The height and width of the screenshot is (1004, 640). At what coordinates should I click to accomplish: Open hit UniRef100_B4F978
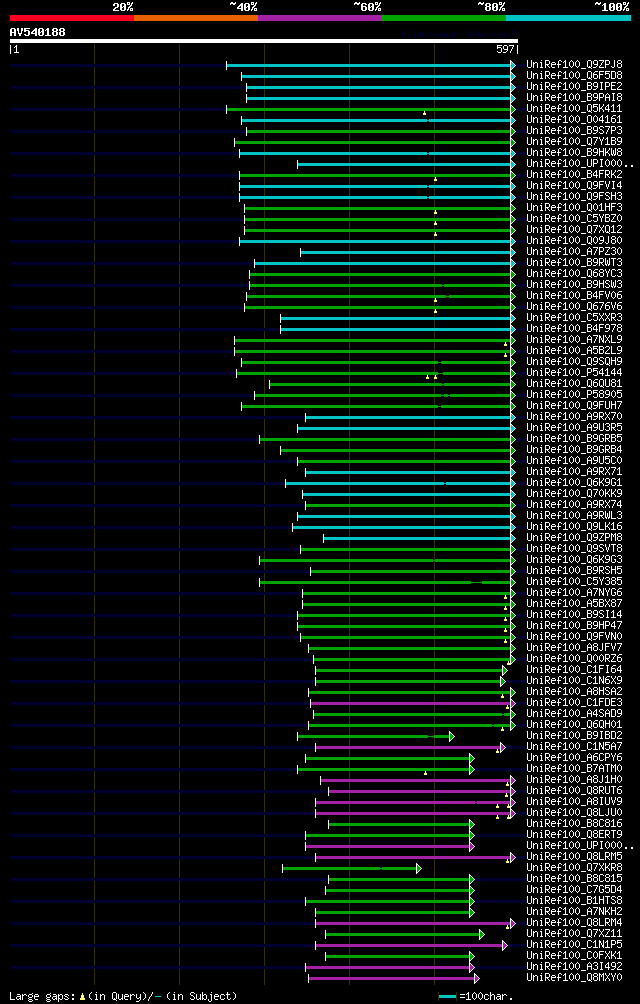(574, 328)
